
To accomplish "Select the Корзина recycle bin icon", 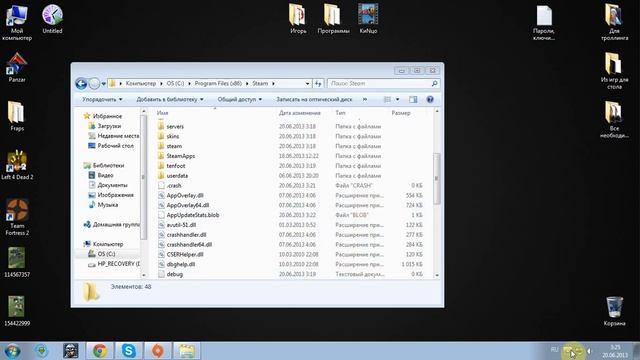I will tap(614, 311).
